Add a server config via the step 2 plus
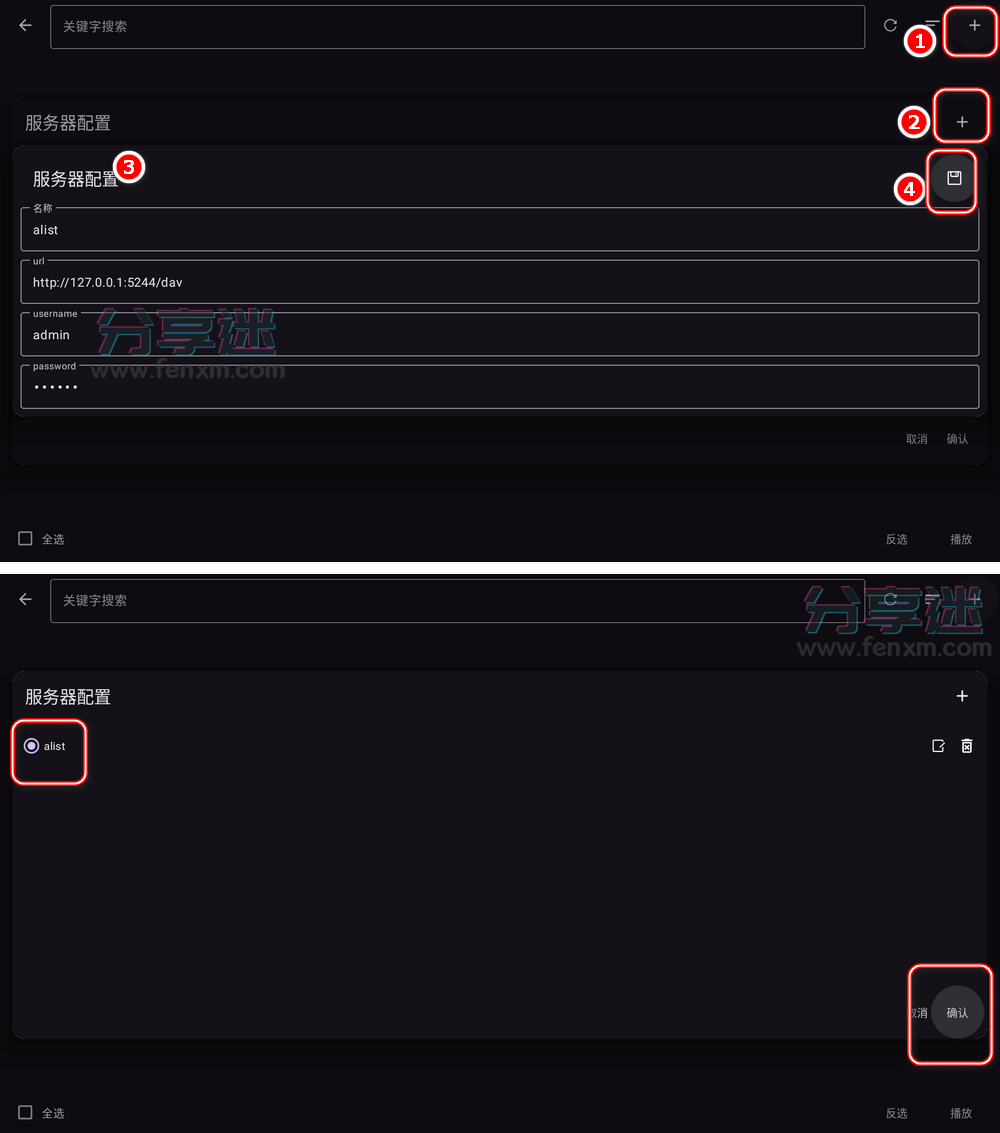This screenshot has height=1133, width=1000. point(962,122)
